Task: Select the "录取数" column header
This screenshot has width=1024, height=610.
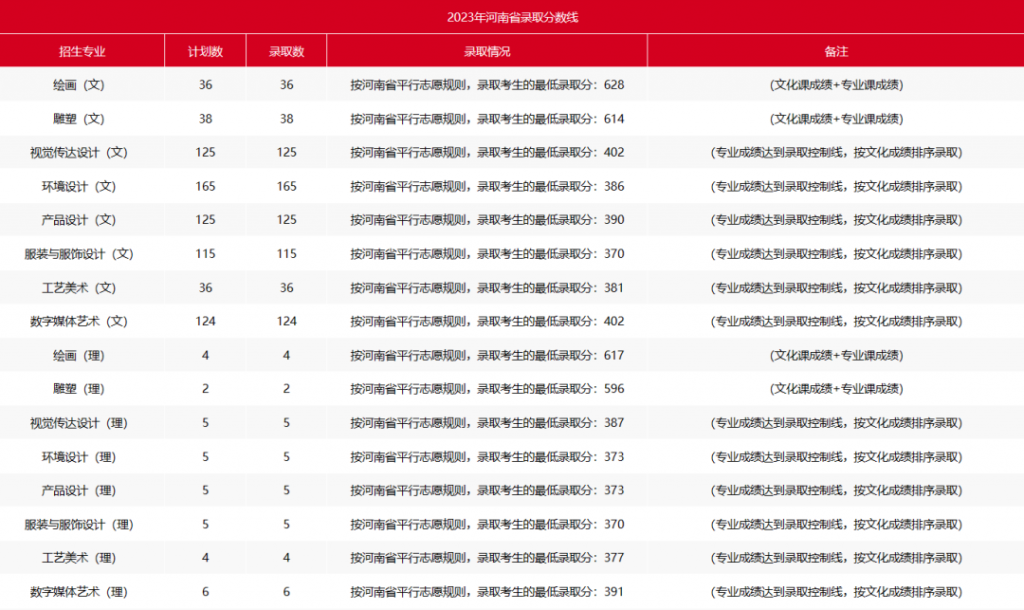Action: click(x=287, y=52)
